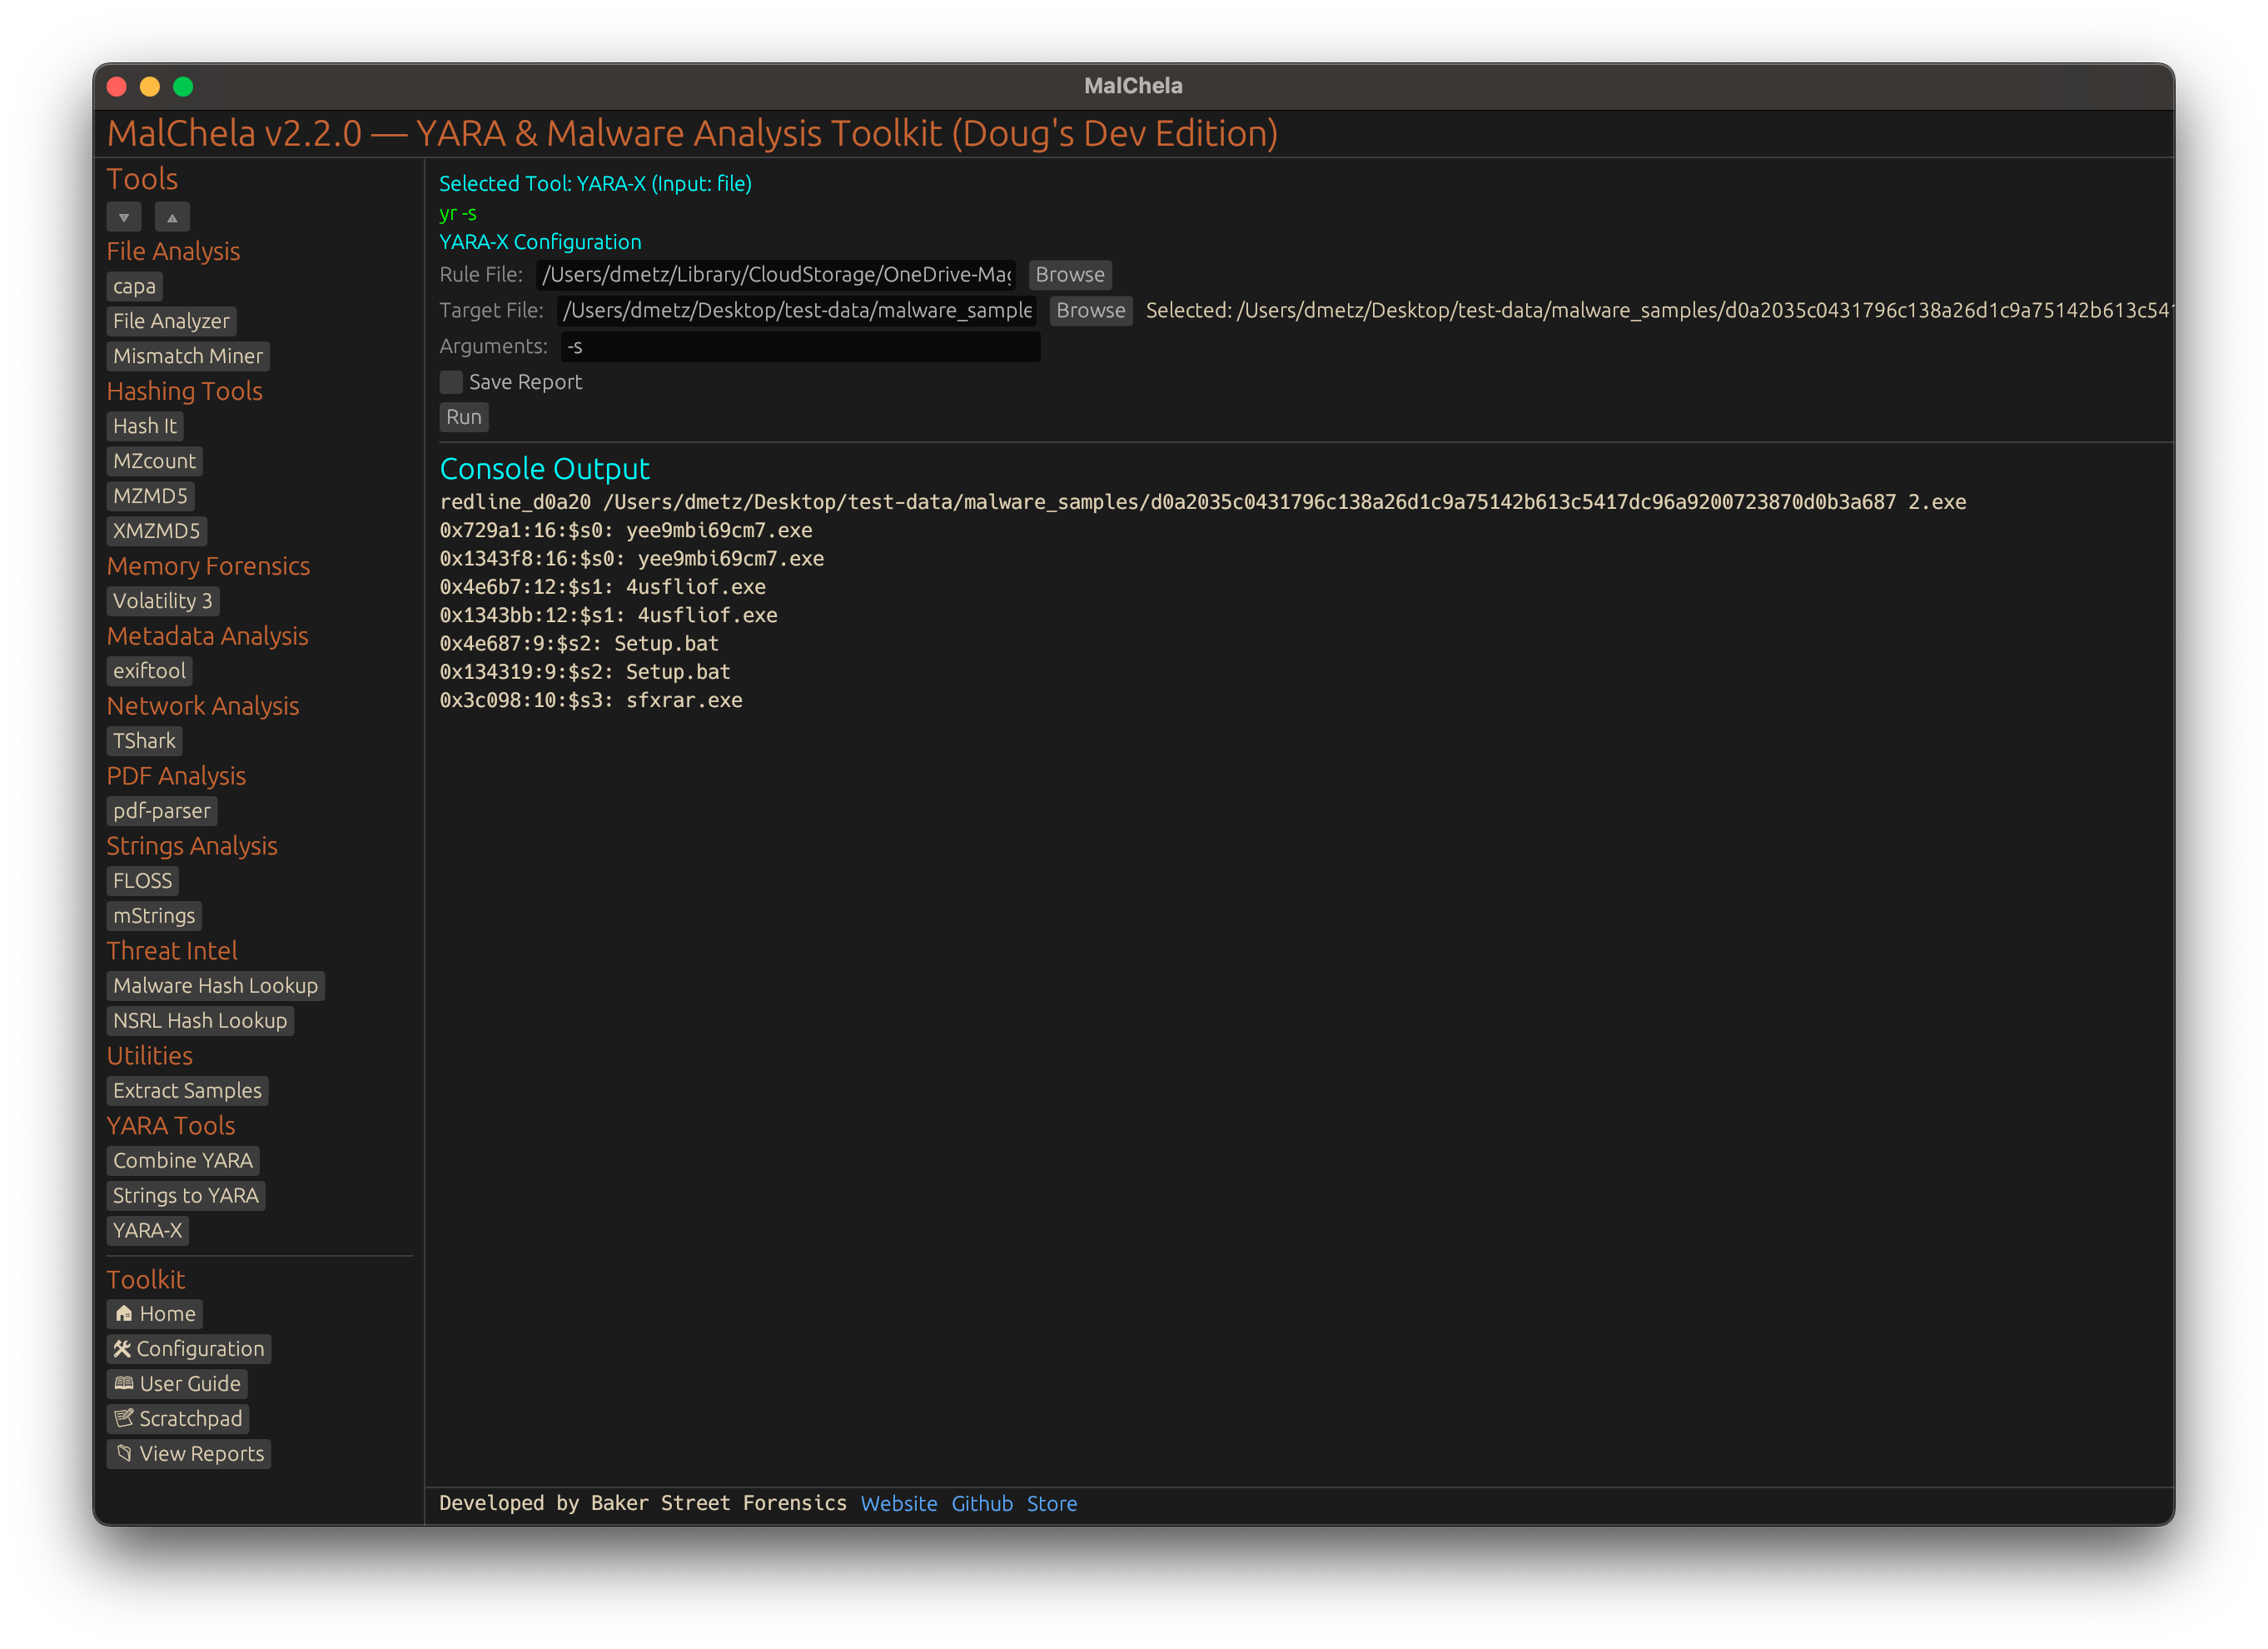The image size is (2268, 1649).
Task: Click the 0x4e687 Setup.bat line
Action: coord(579,644)
